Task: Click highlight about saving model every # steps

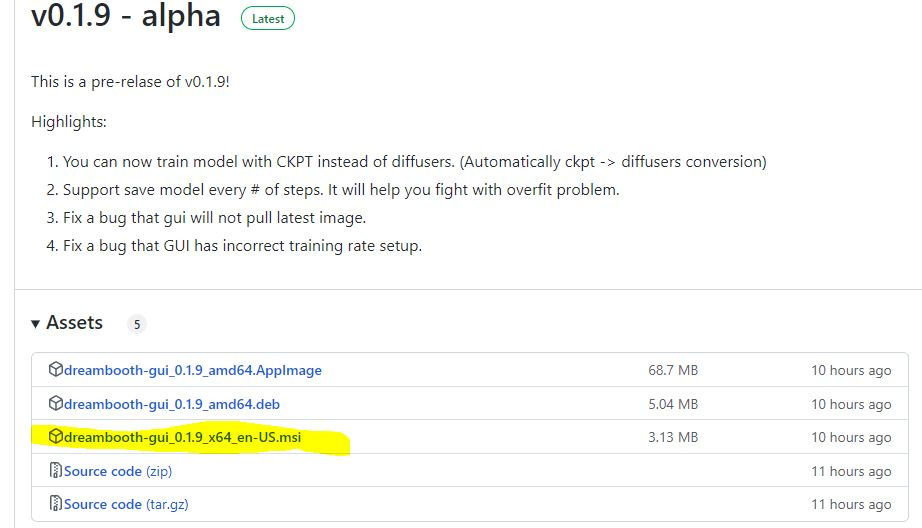Action: pos(341,190)
